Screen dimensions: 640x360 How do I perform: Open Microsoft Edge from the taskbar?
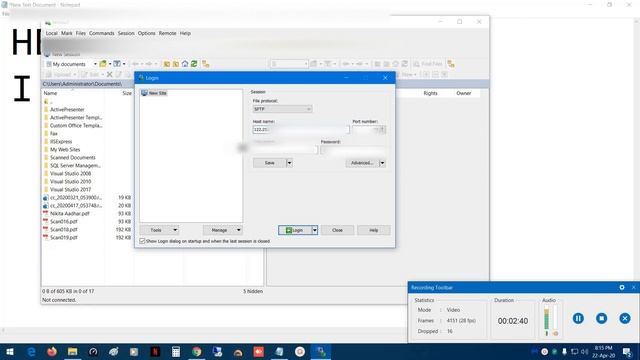pos(31,351)
